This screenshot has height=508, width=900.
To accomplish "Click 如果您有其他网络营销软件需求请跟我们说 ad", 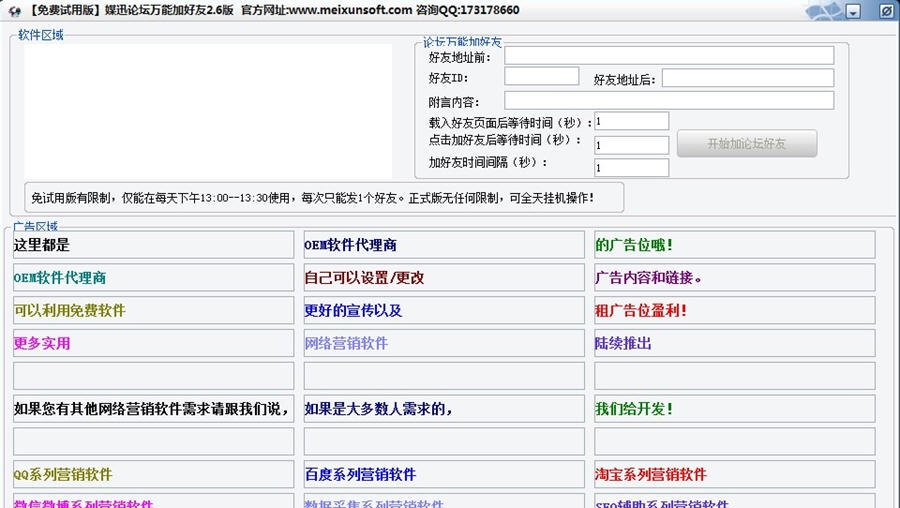I will click(x=153, y=409).
